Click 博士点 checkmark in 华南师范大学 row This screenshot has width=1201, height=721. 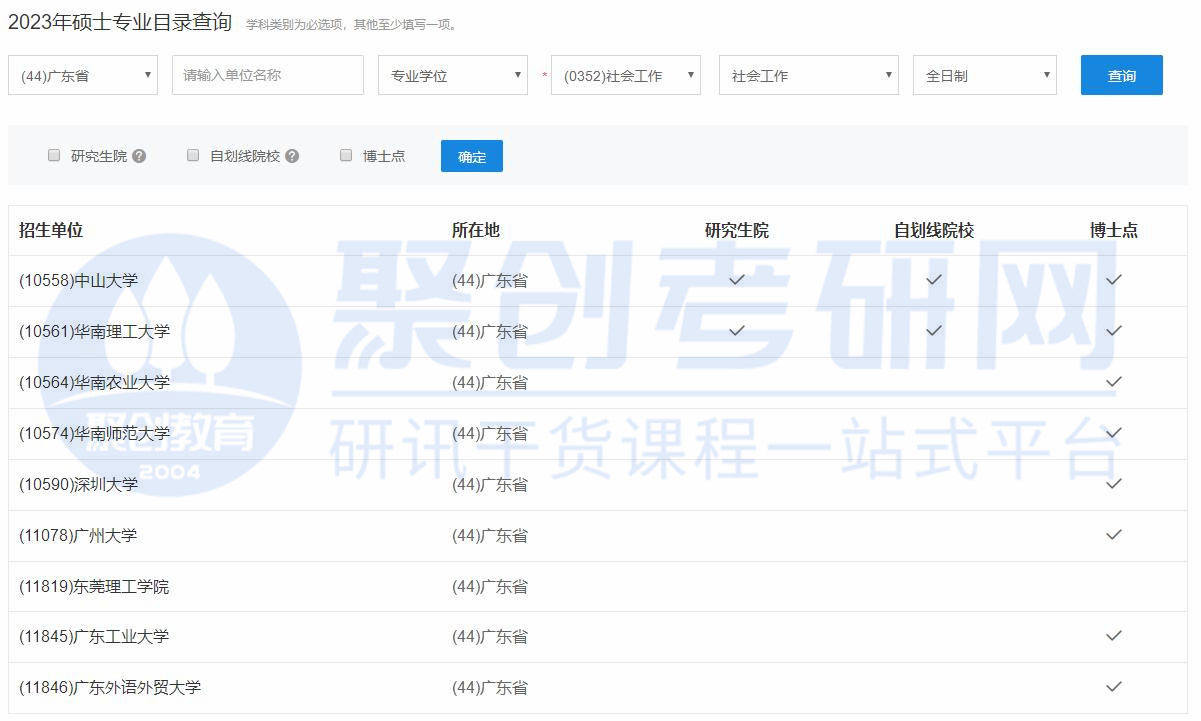[1114, 433]
